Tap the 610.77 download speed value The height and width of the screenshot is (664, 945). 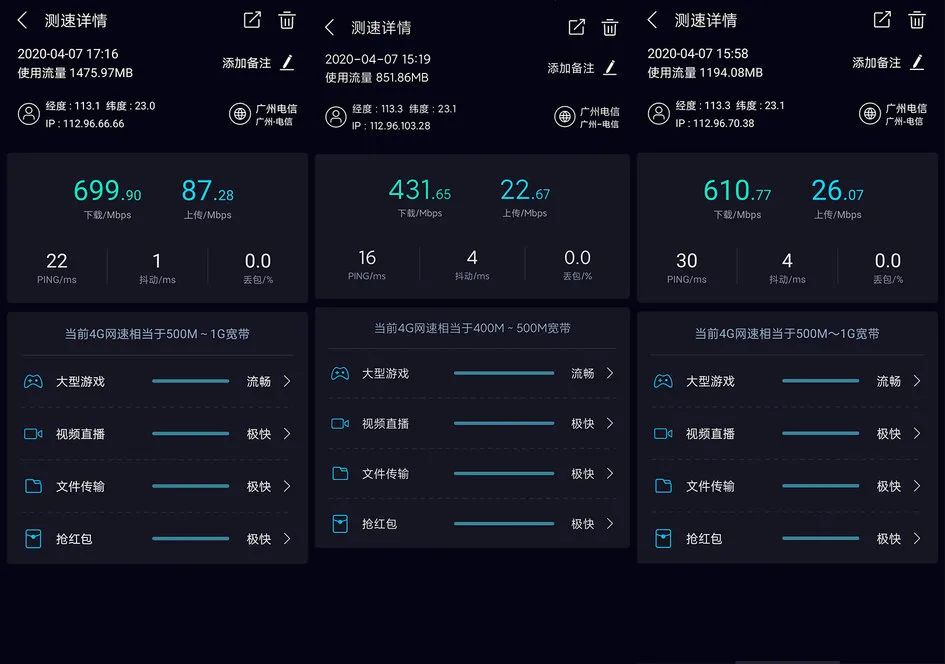coord(737,190)
